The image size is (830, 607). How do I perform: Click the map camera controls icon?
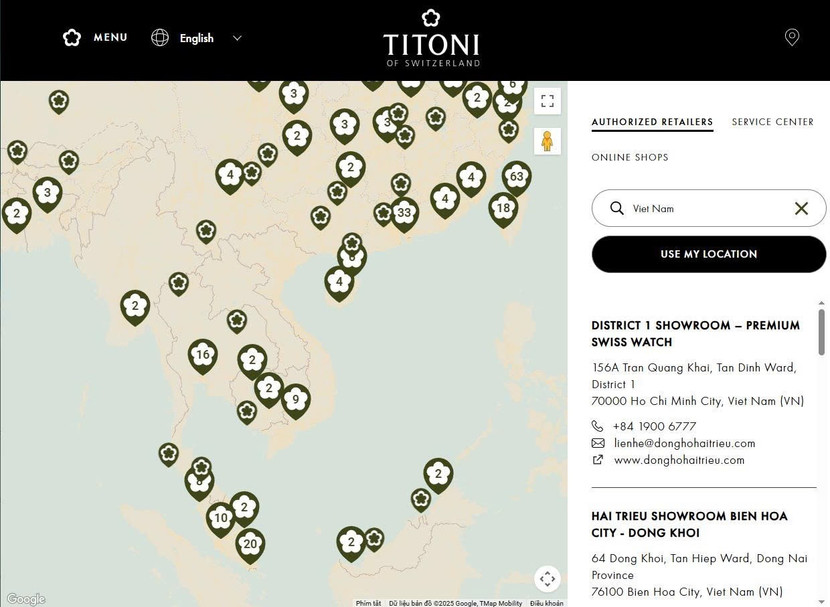(x=546, y=578)
